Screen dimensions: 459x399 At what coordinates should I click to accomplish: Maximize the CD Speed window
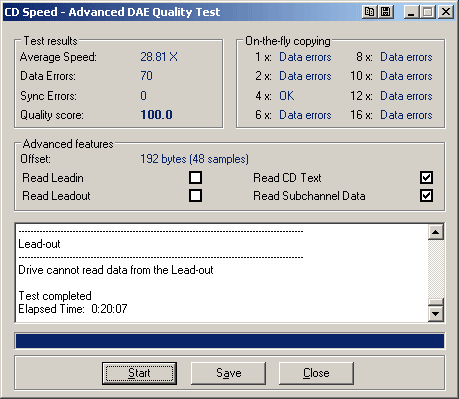(427, 12)
